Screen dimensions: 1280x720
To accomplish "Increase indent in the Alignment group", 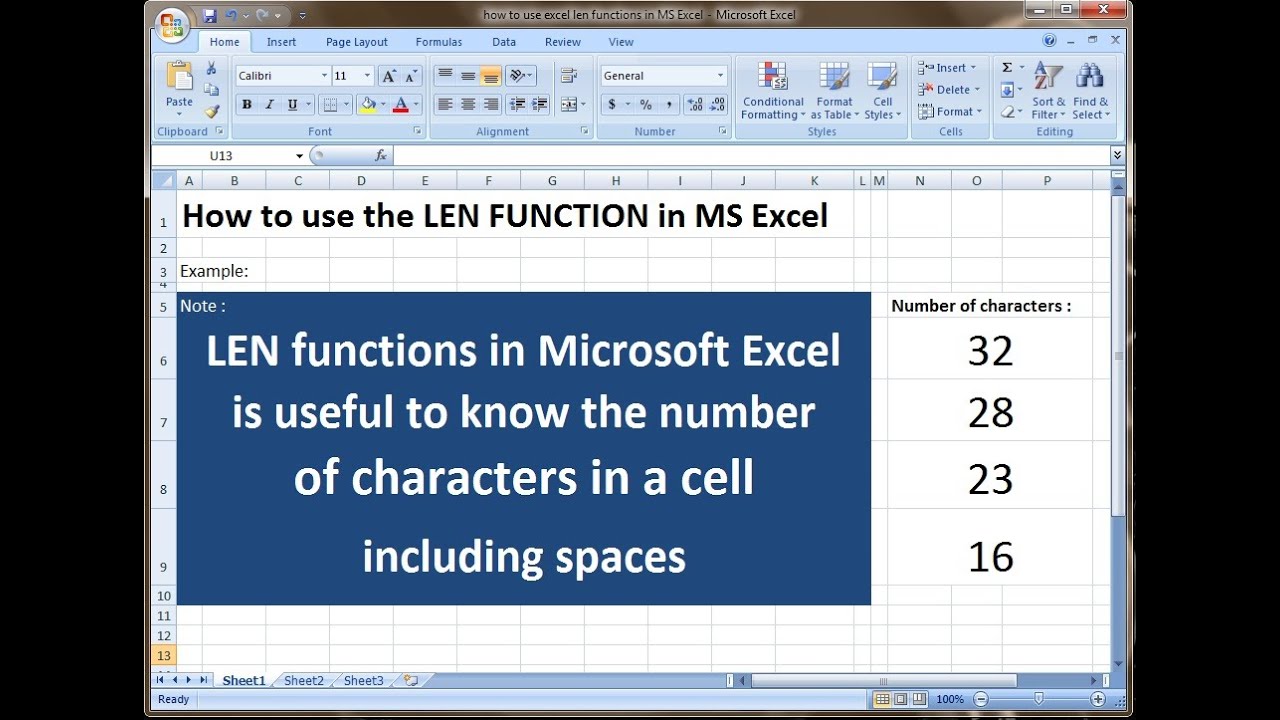I will (x=540, y=104).
